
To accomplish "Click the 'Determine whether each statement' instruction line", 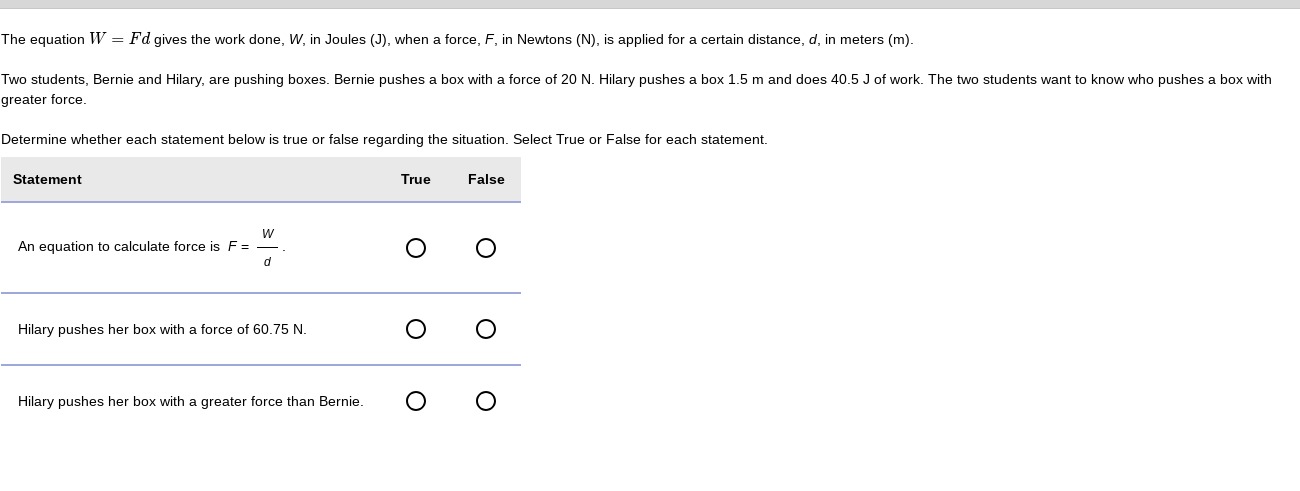I will coord(384,140).
